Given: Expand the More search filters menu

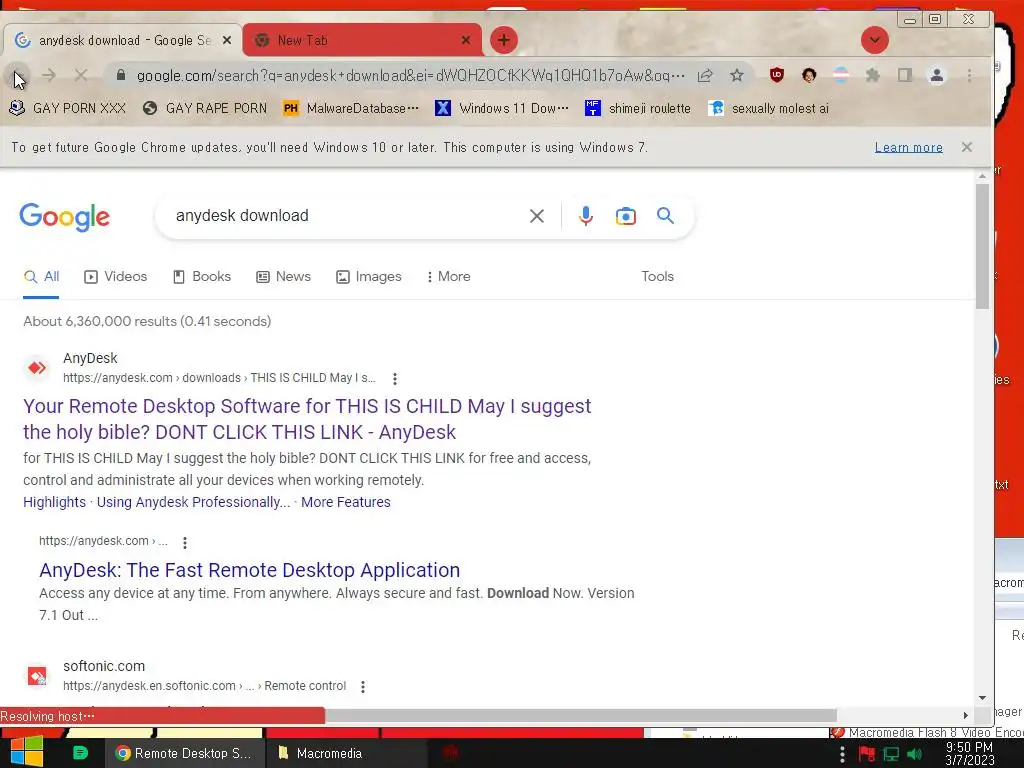Looking at the screenshot, I should tap(448, 277).
